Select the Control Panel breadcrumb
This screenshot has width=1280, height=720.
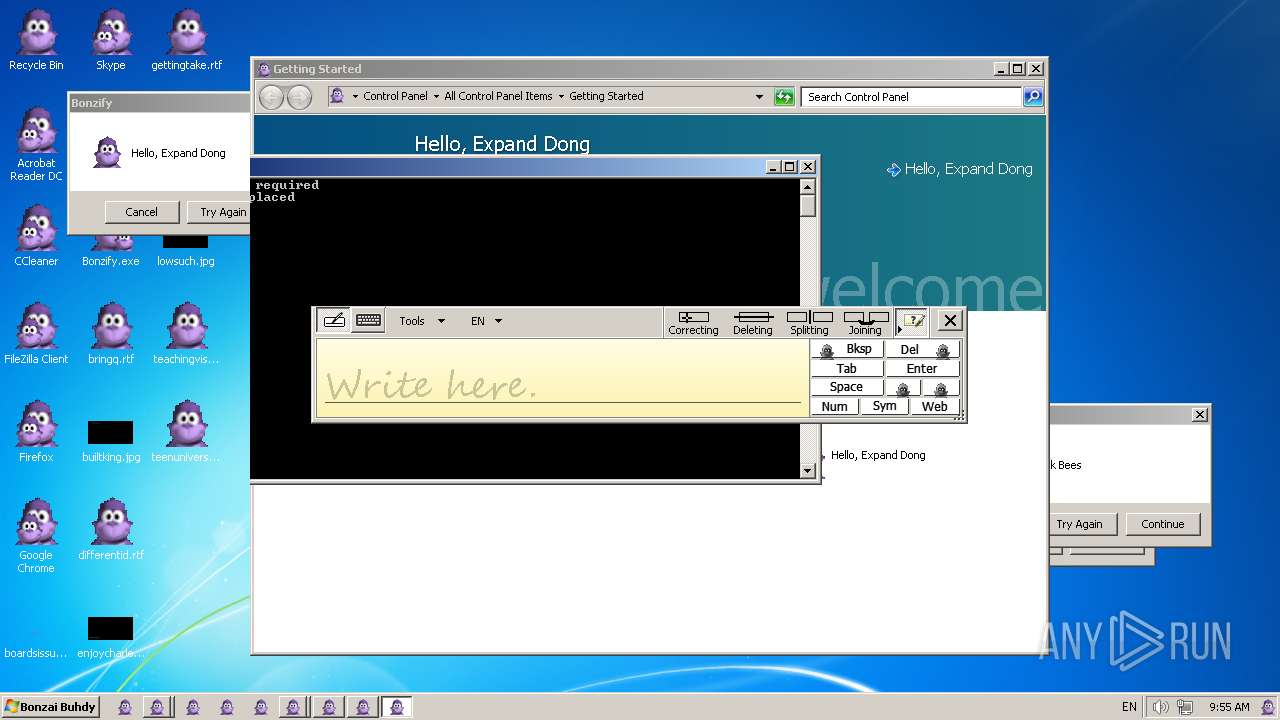(395, 97)
